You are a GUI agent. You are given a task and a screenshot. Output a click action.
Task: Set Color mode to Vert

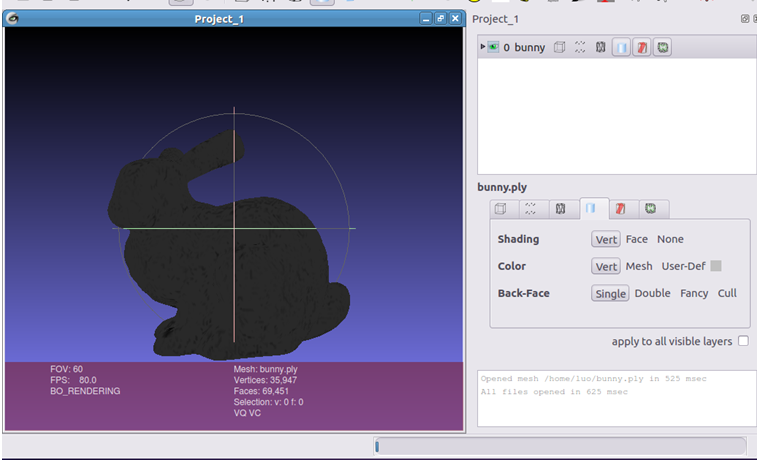tap(606, 266)
